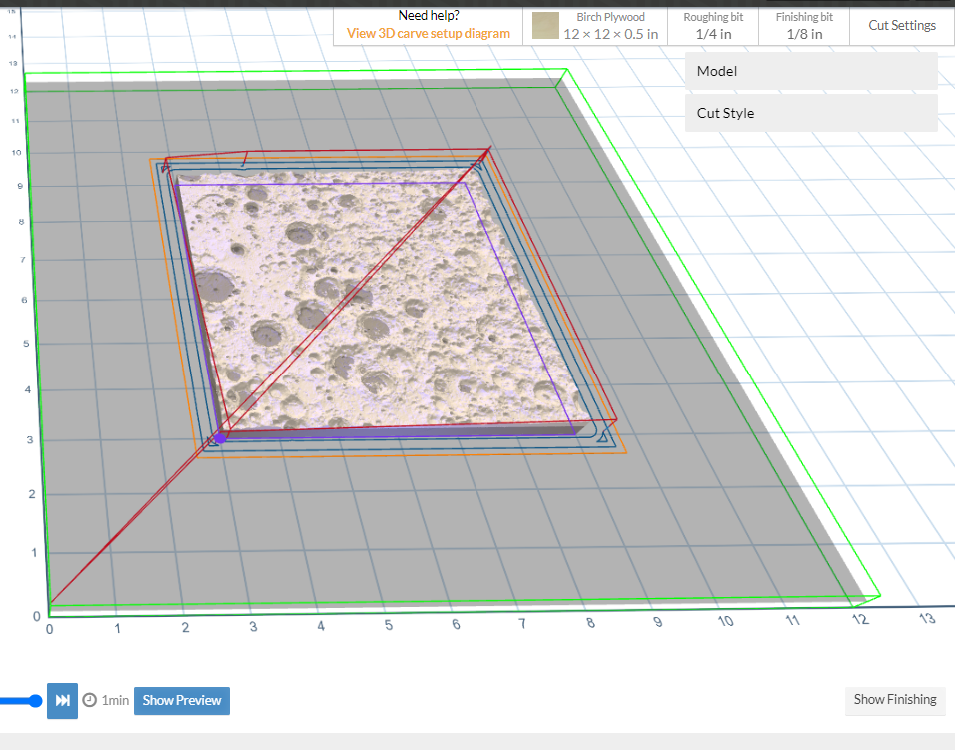Viewport: 955px width, 750px height.
Task: Expand the Cut Style panel
Action: (811, 113)
